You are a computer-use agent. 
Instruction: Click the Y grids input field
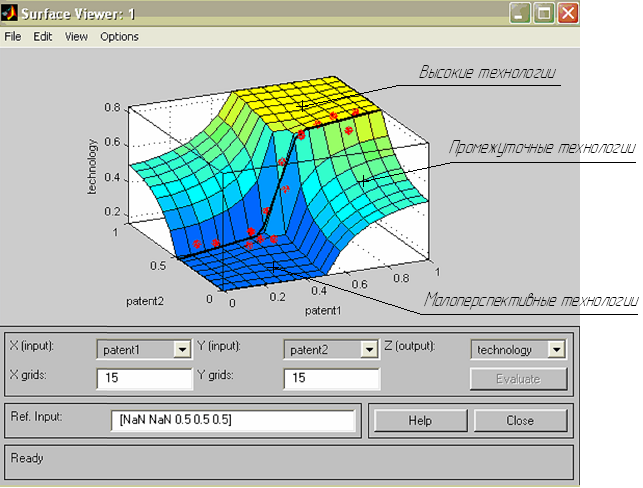(x=332, y=378)
